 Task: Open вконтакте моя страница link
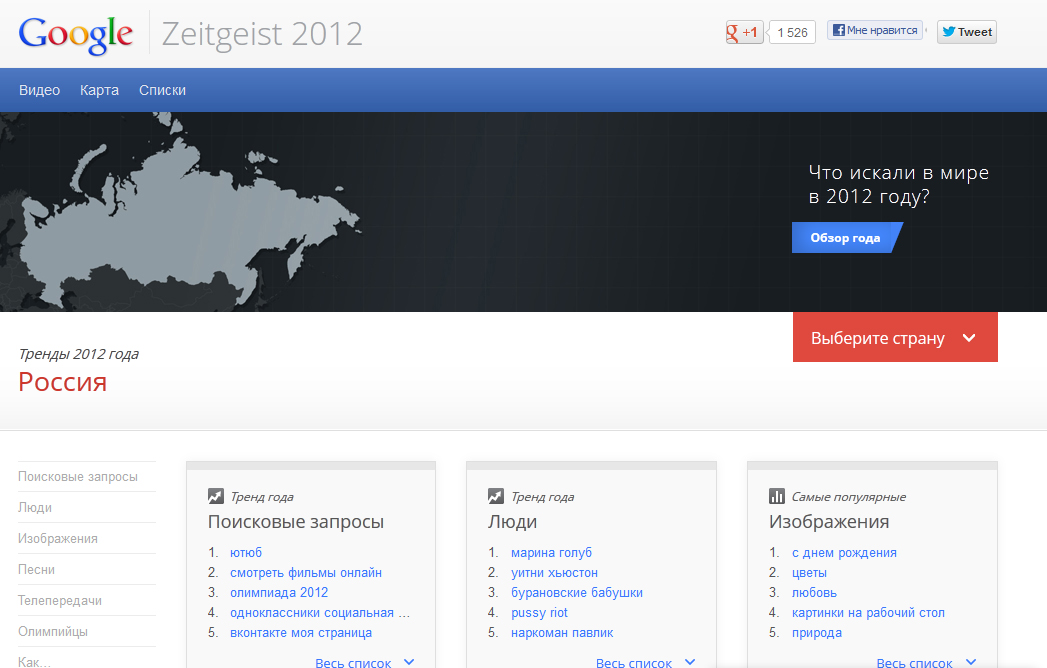coord(300,633)
